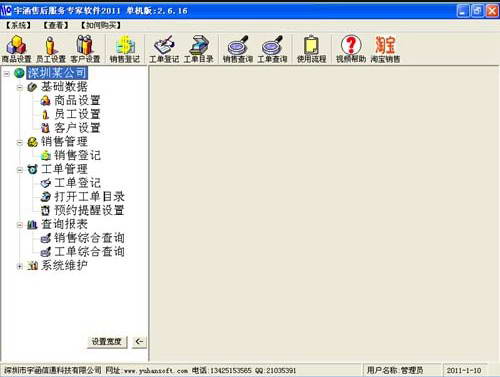
Task: Click the icon beside 销售管理 node
Action: click(x=32, y=142)
